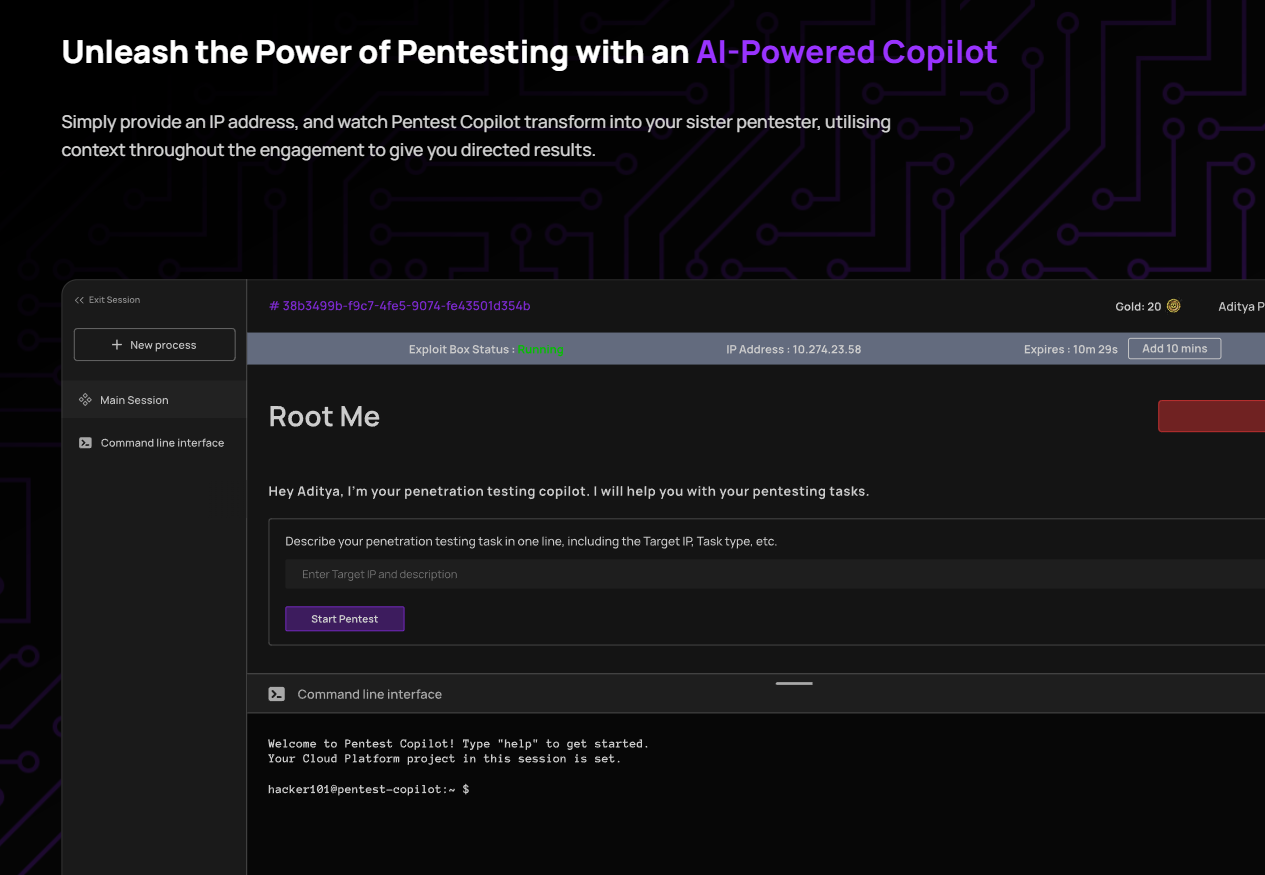Click the sidebar Command line interface terminal icon
The width and height of the screenshot is (1265, 875).
[x=85, y=443]
